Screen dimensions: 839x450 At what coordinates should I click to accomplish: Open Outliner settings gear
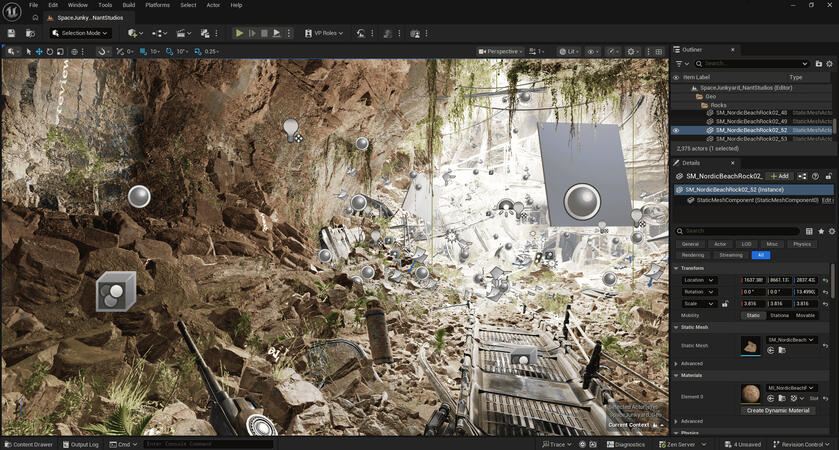[x=829, y=64]
